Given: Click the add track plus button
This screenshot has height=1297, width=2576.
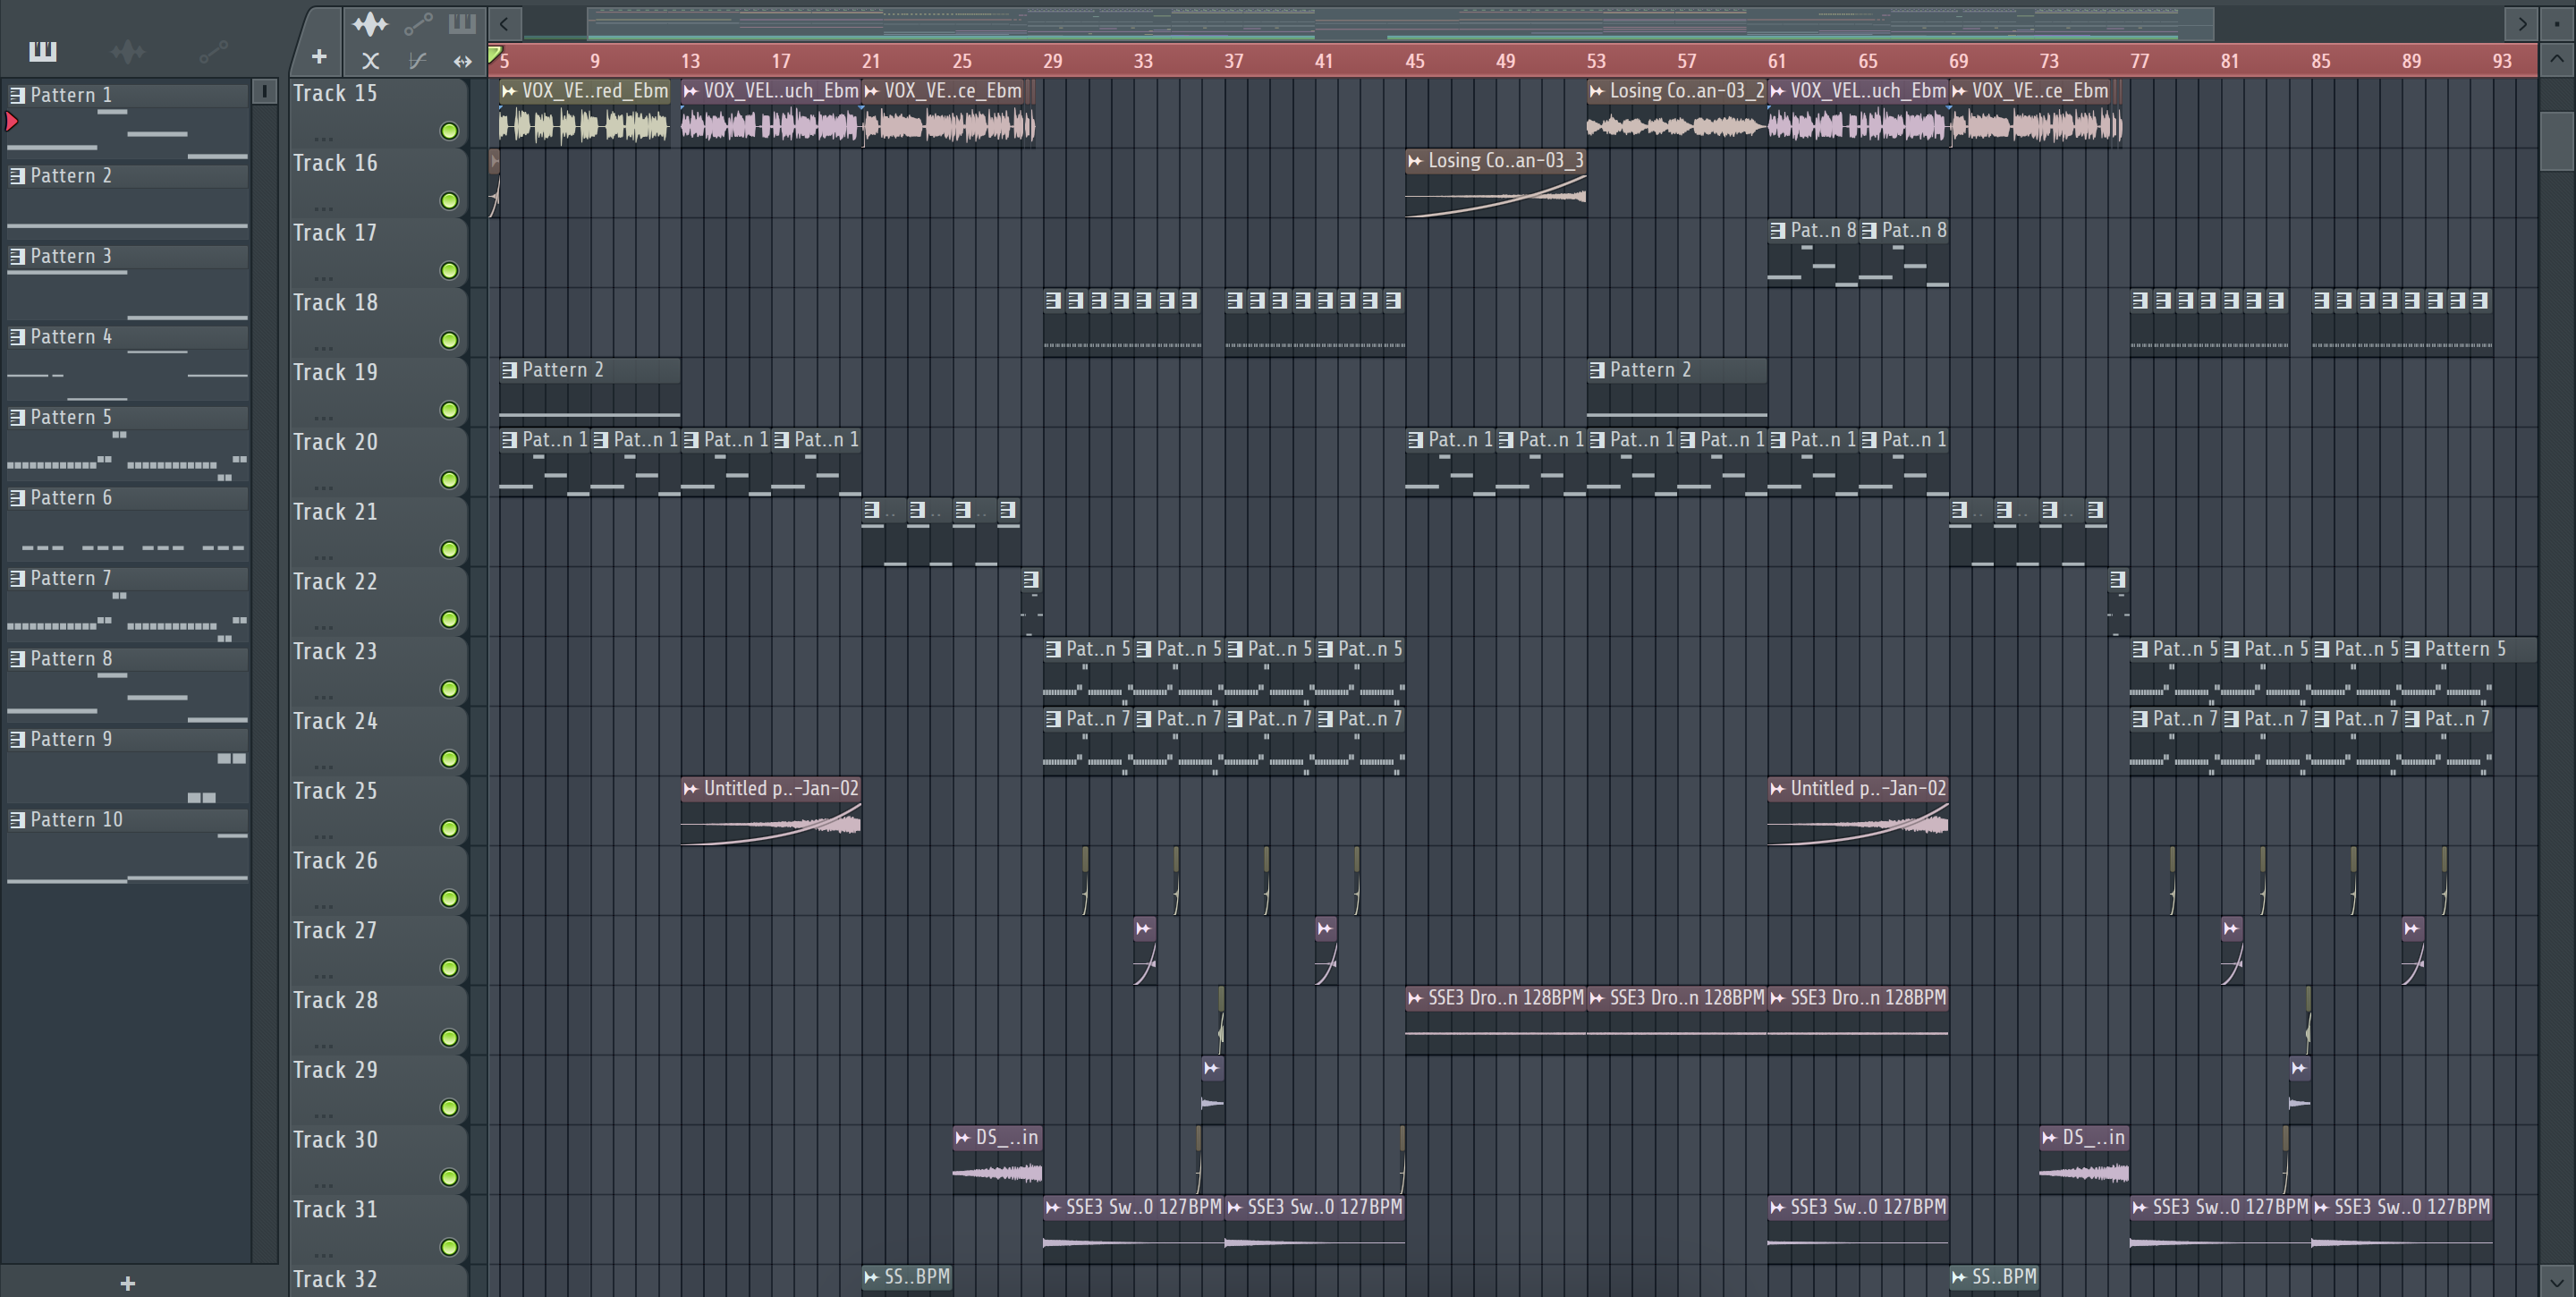Looking at the screenshot, I should [x=319, y=57].
